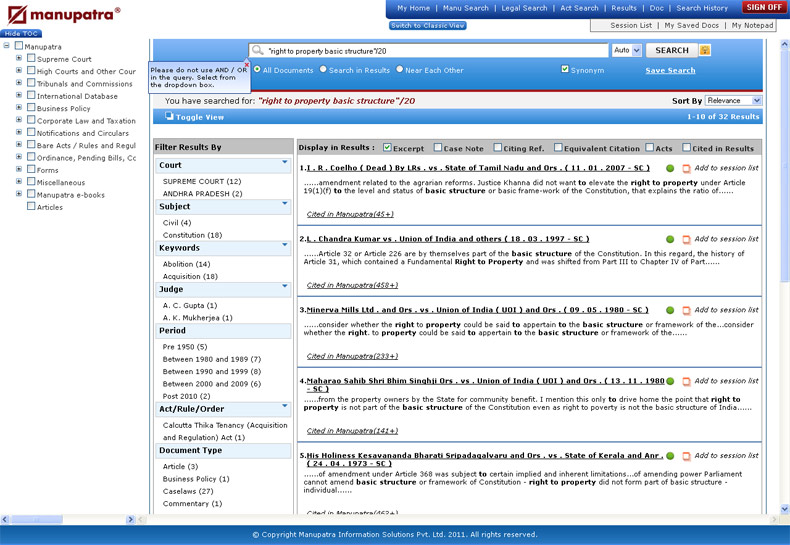
Task: Click the magnifier icon in search box
Action: click(257, 50)
